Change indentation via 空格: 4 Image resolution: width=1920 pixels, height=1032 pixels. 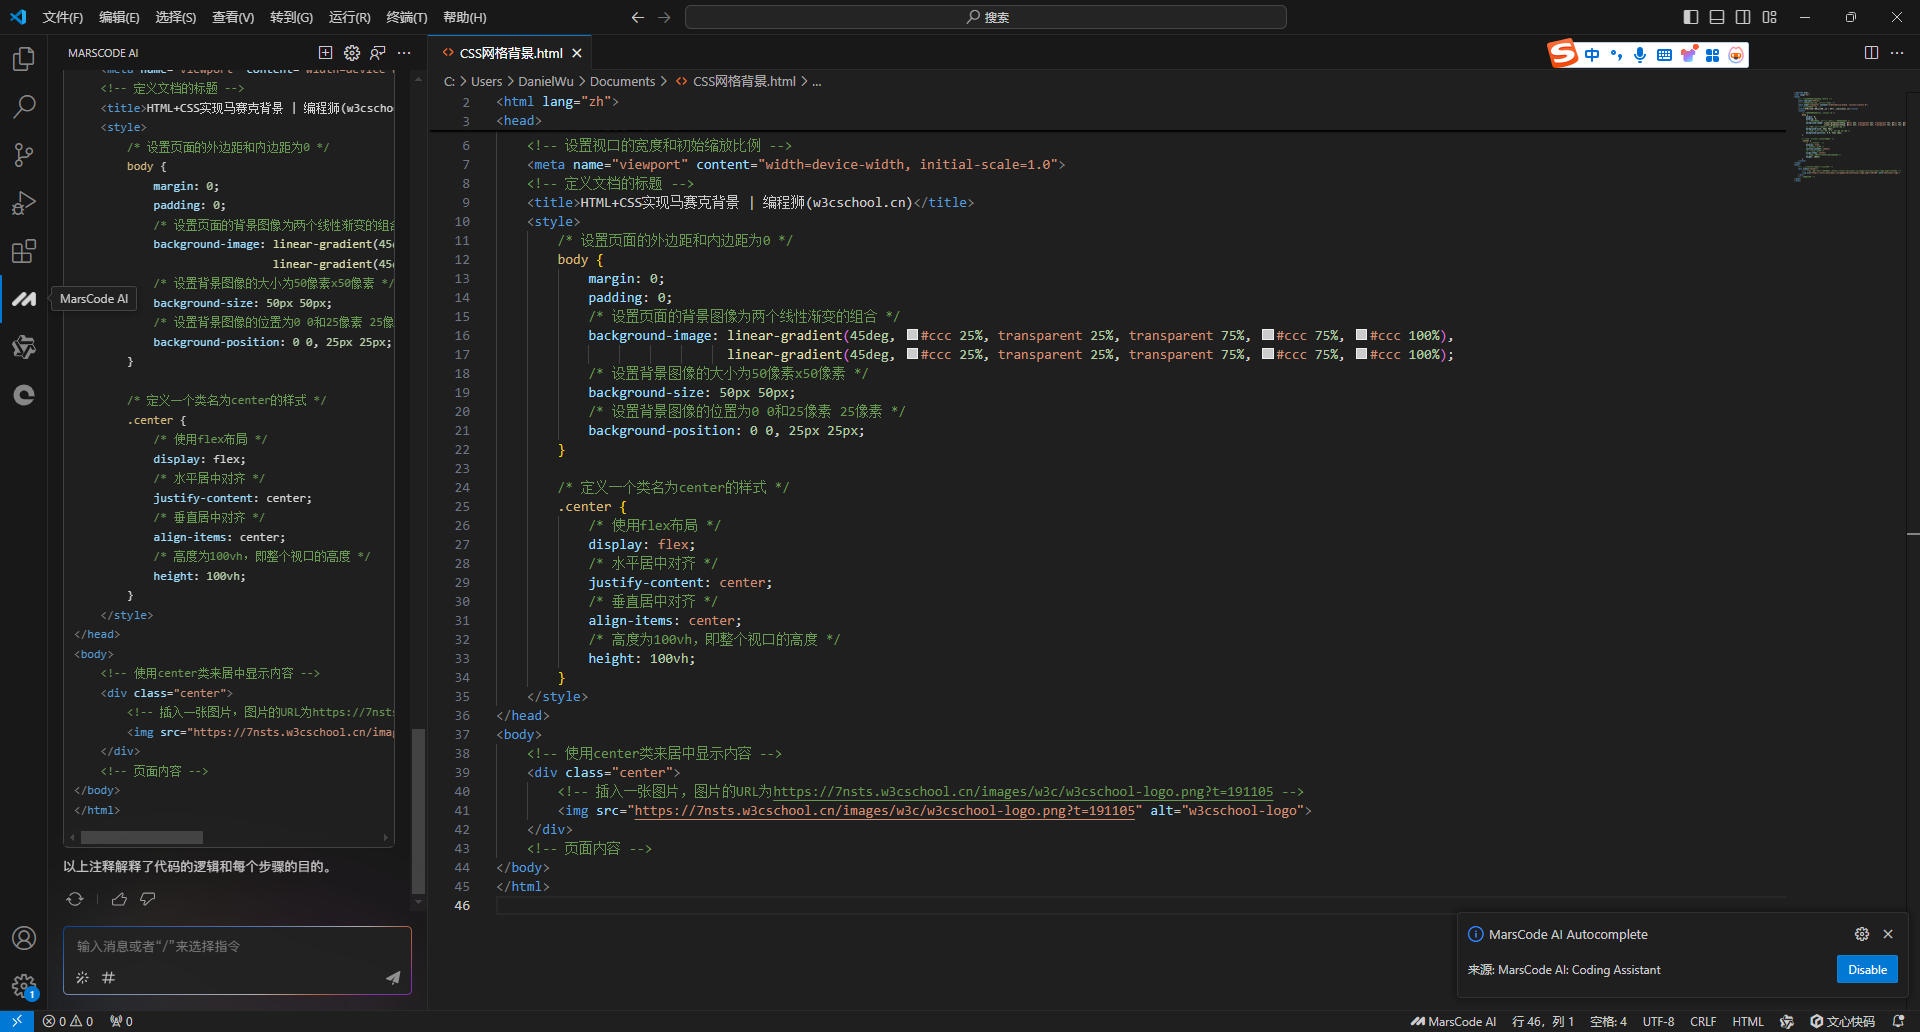tap(1608, 1021)
